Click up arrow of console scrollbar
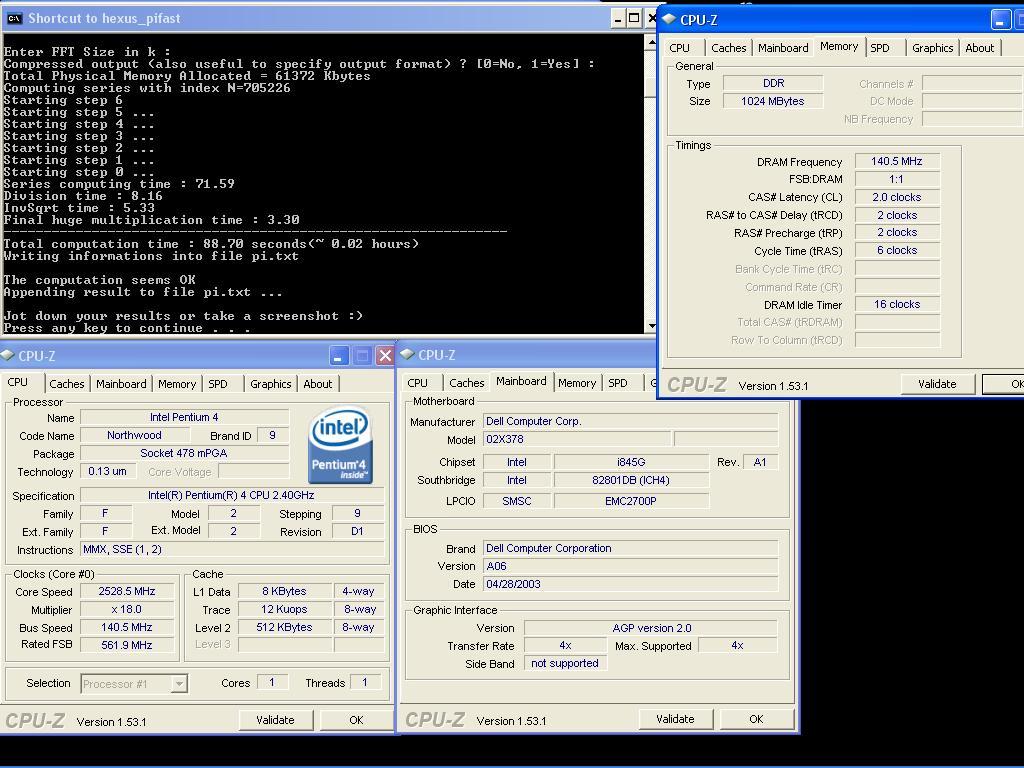This screenshot has width=1024, height=768. click(x=651, y=42)
